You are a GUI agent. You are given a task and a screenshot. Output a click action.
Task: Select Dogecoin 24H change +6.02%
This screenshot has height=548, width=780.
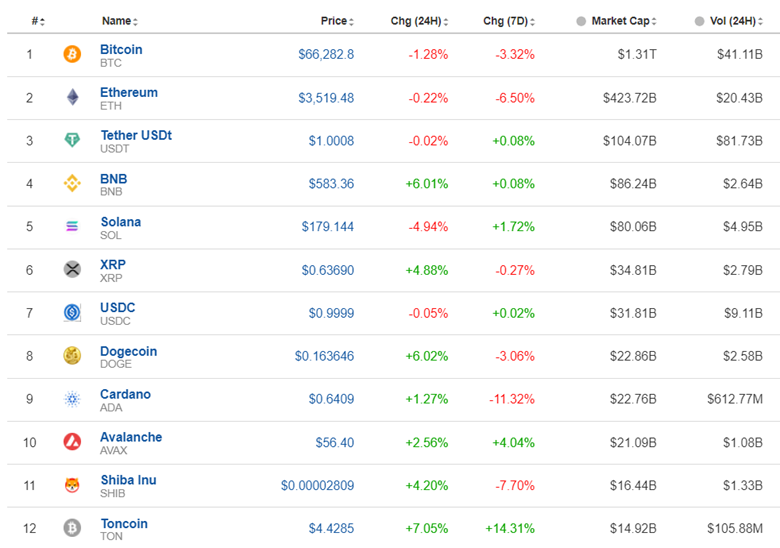(427, 356)
